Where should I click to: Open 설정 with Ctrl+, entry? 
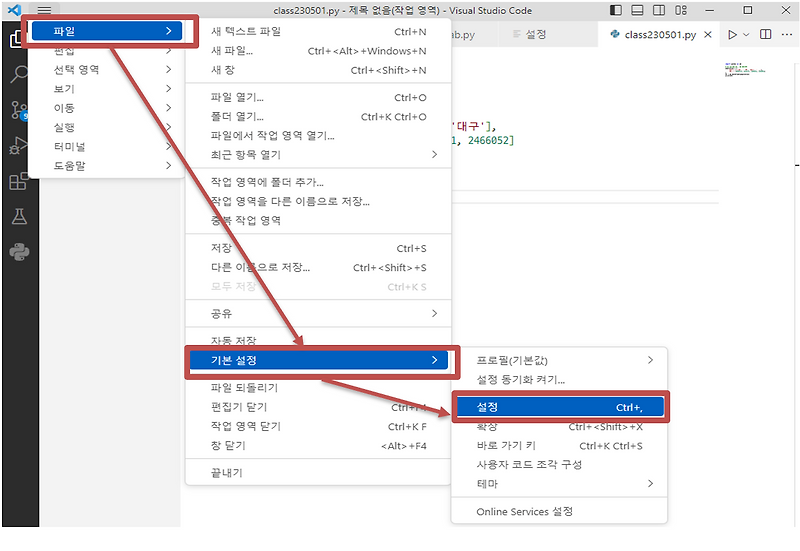[x=560, y=407]
